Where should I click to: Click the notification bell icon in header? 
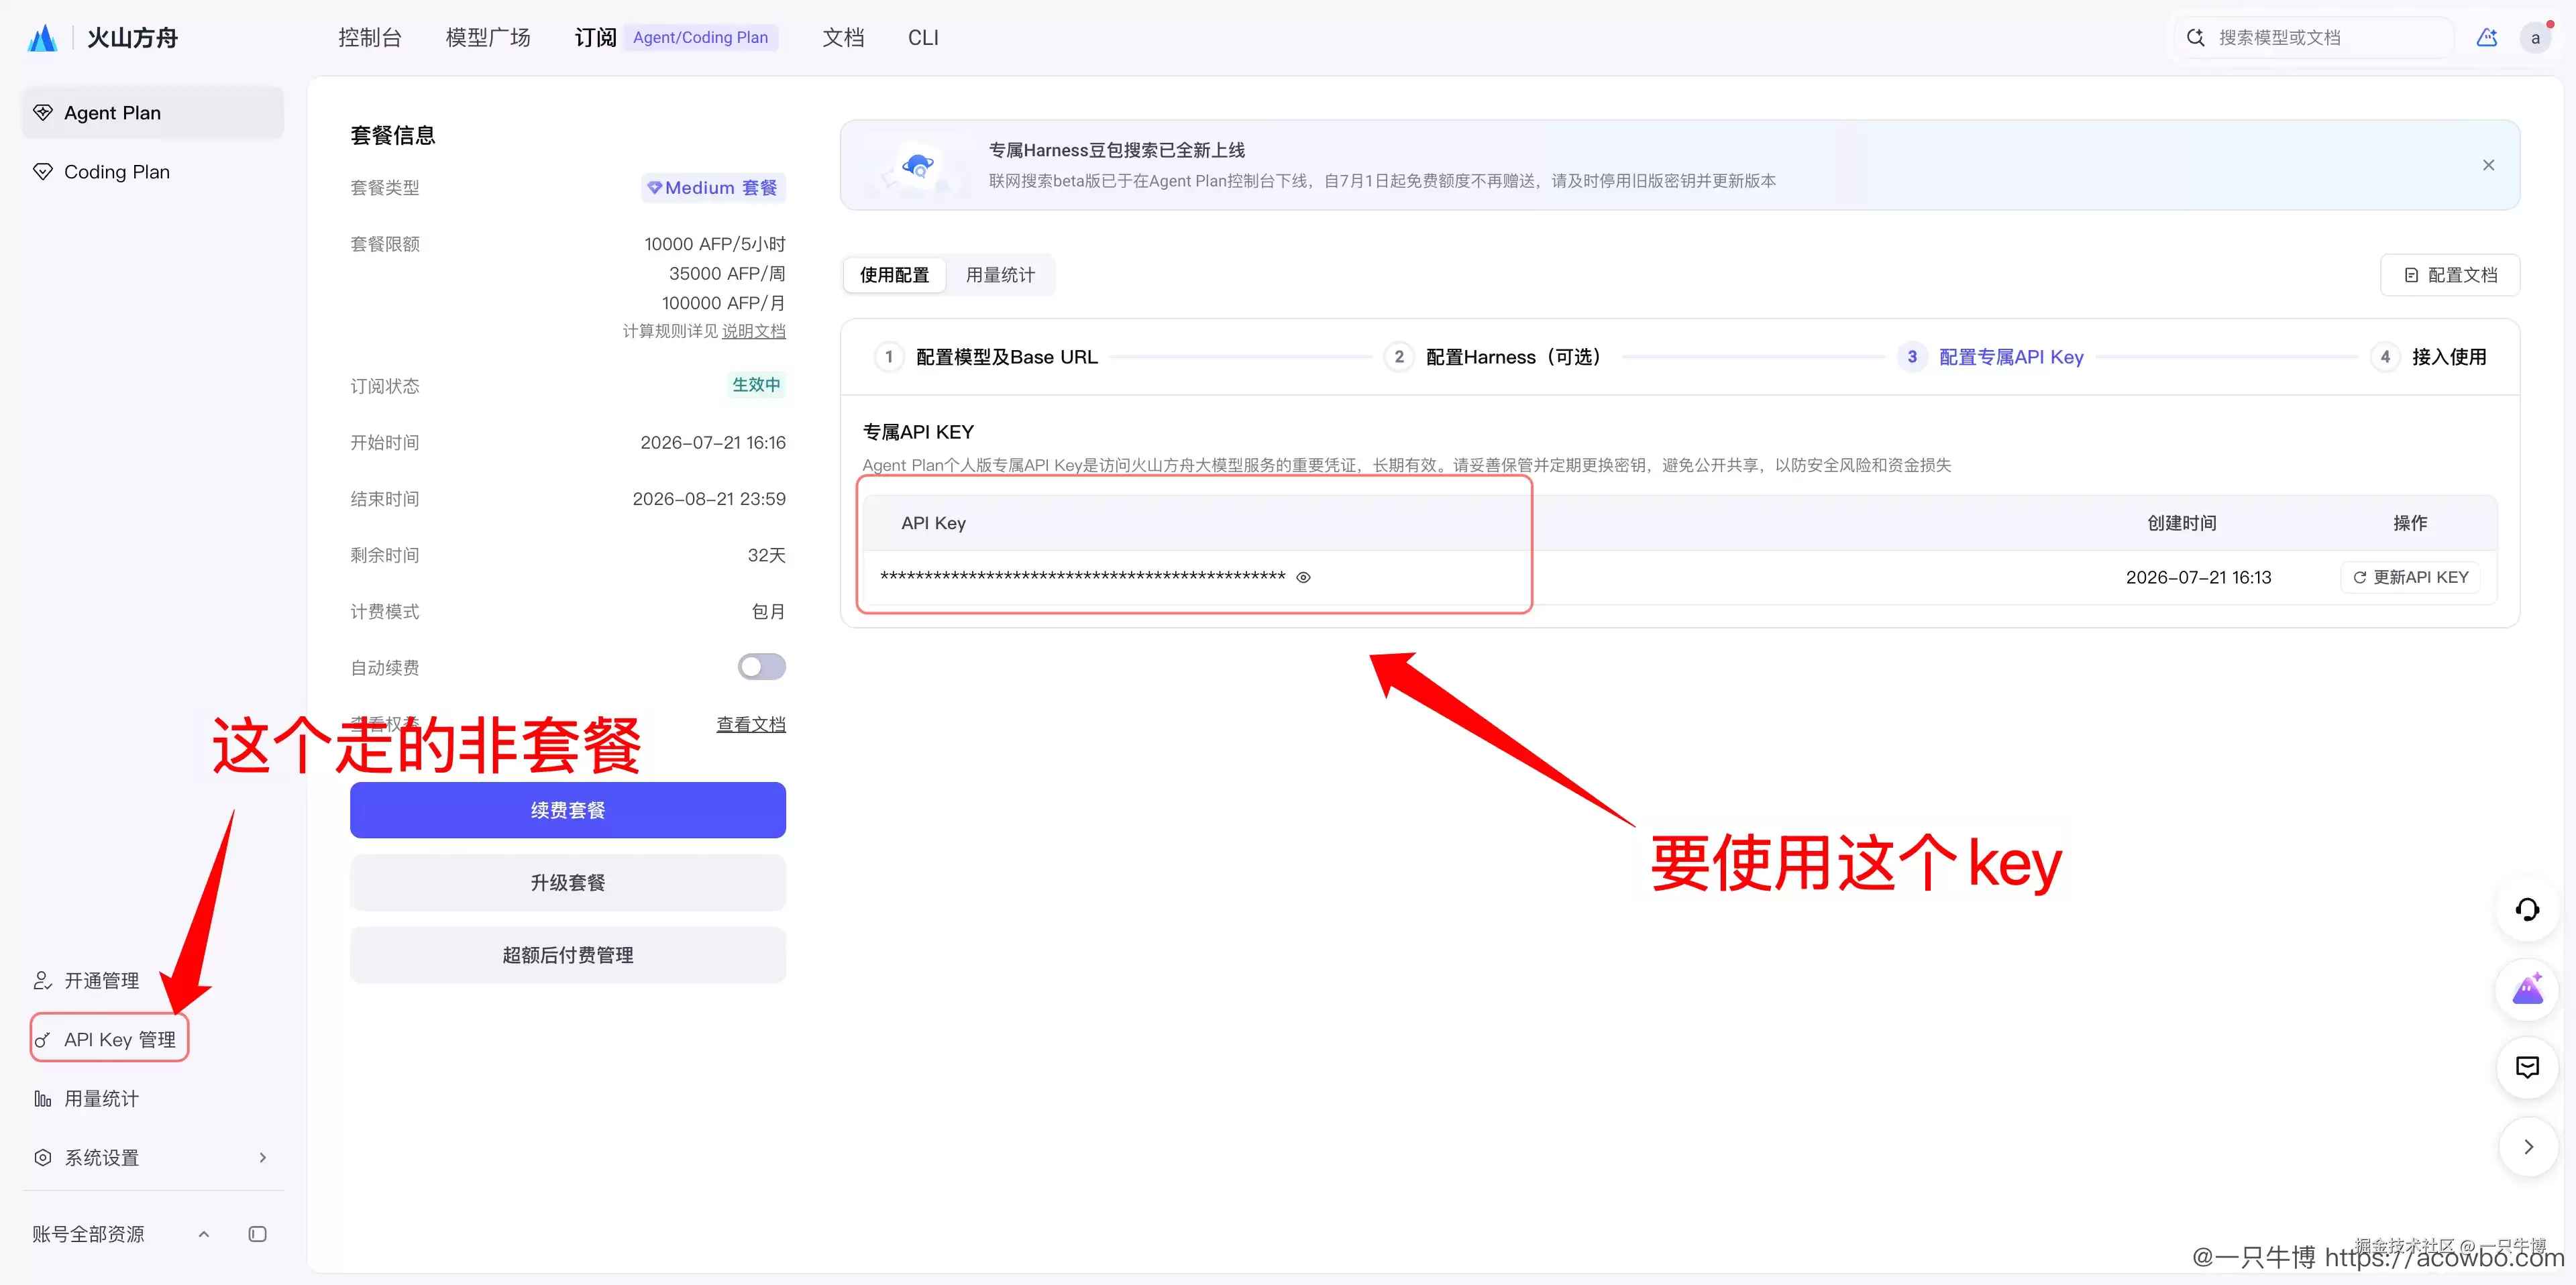point(2487,38)
